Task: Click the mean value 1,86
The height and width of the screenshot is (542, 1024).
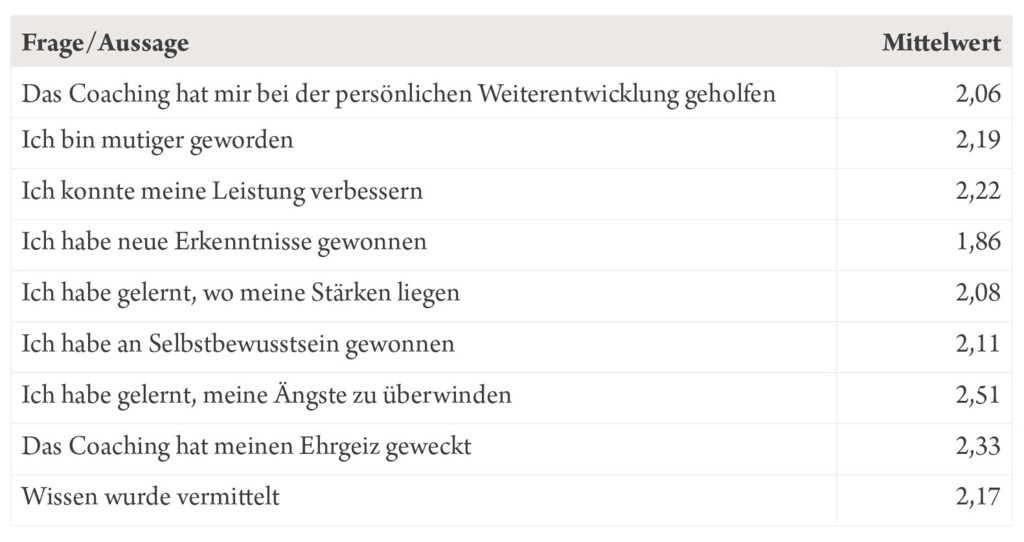Action: tap(978, 242)
